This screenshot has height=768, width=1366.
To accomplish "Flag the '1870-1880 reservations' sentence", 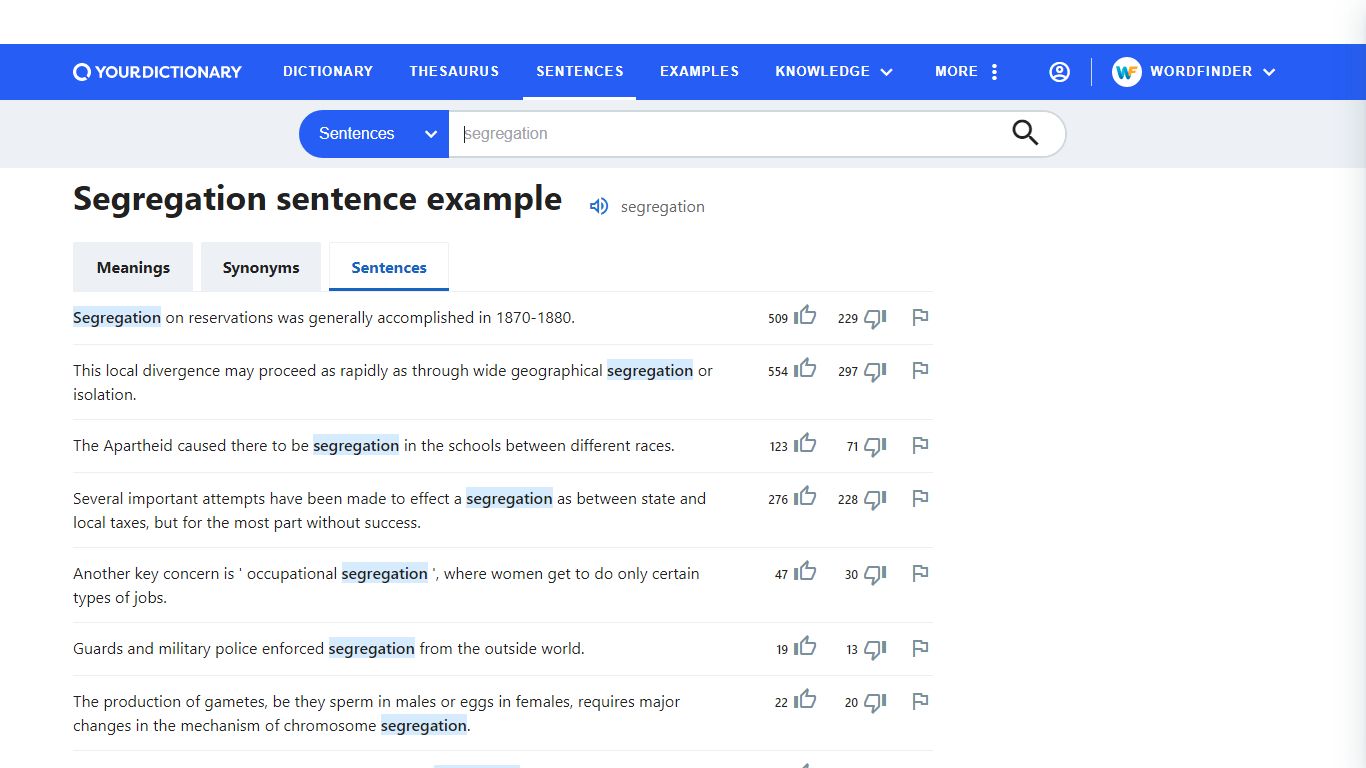I will tap(920, 318).
